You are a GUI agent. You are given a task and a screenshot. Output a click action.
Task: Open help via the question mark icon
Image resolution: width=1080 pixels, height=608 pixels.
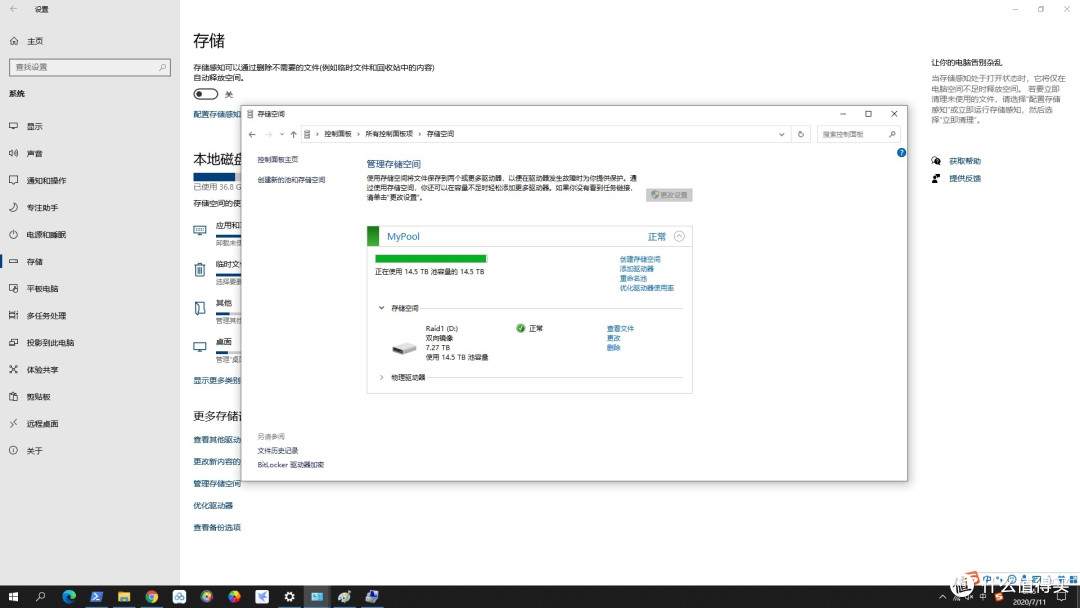click(901, 152)
